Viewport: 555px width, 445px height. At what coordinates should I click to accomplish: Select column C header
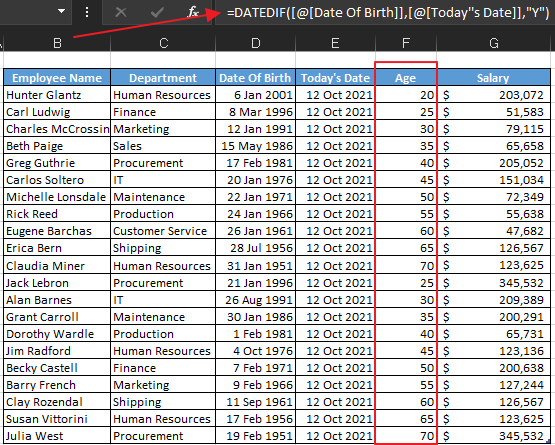coord(163,43)
